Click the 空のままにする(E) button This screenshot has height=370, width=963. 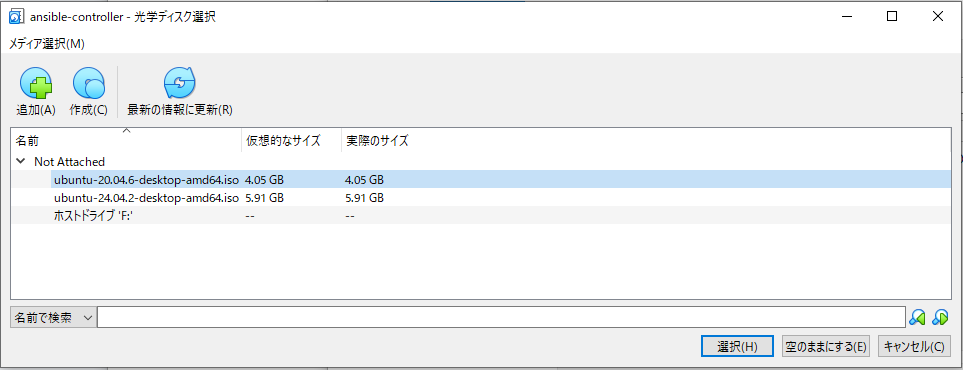(x=826, y=347)
